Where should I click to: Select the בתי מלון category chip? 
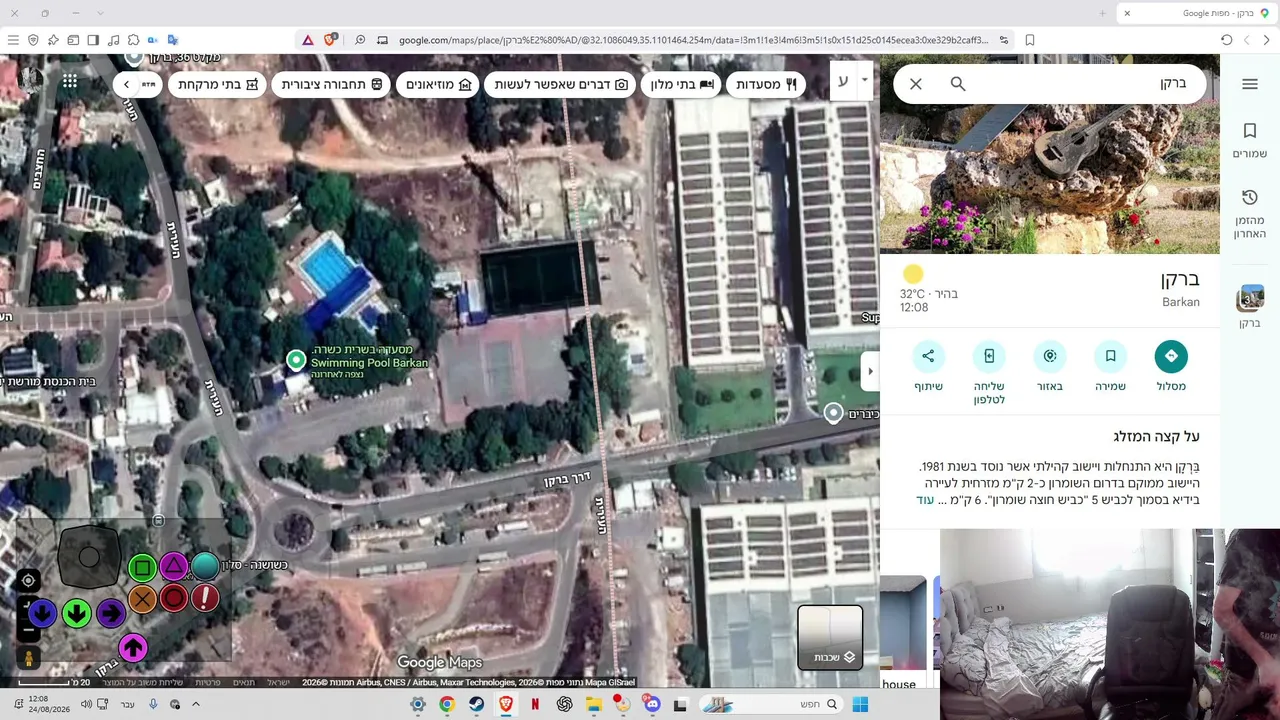point(682,84)
